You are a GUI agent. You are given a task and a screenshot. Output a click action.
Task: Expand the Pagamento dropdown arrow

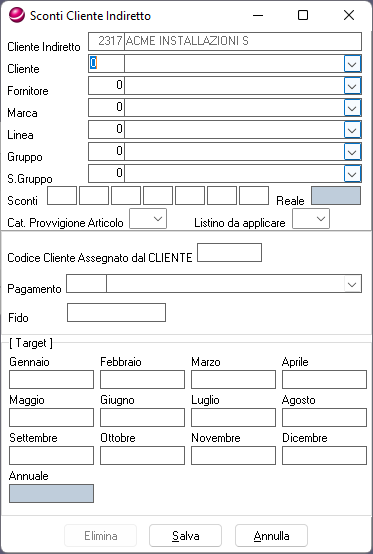(x=352, y=284)
